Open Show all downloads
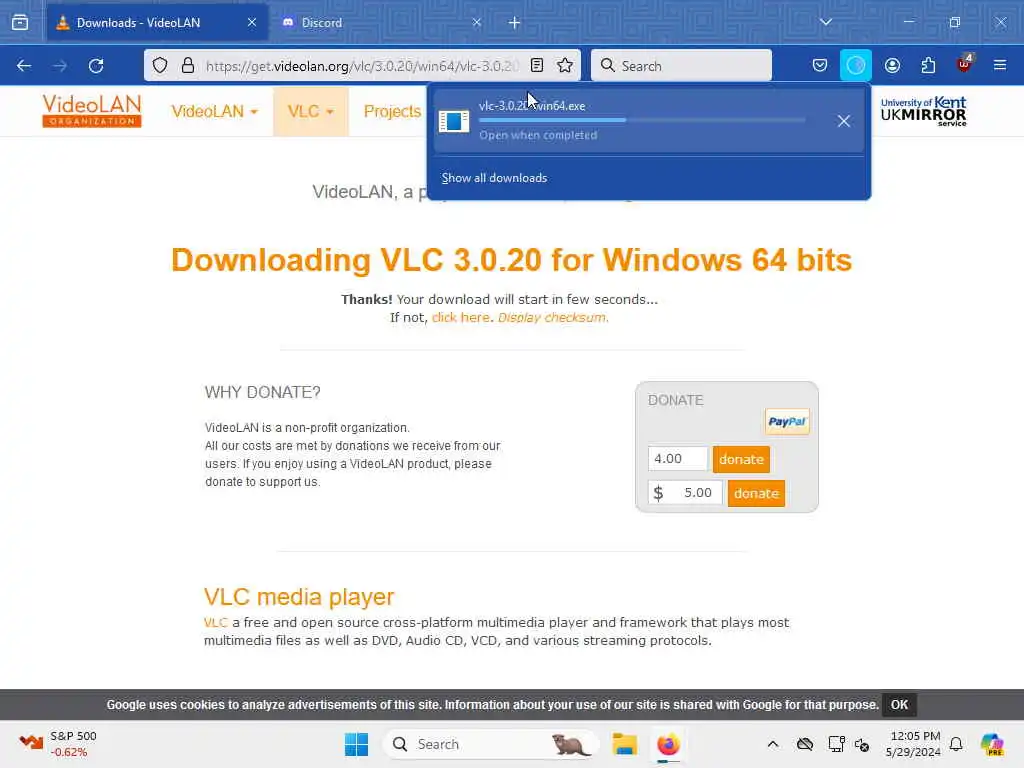 [x=494, y=178]
